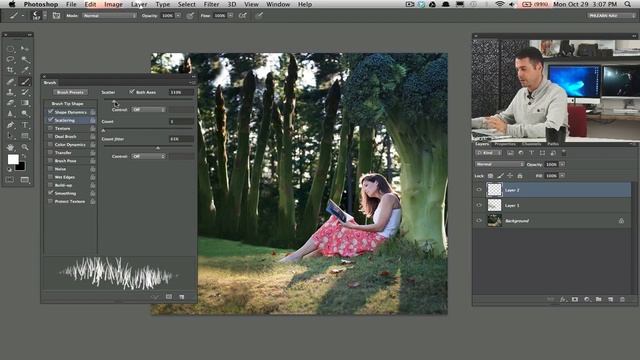The image size is (640, 360).
Task: Reset default foreground and background colors
Action: pyautogui.click(x=9, y=169)
